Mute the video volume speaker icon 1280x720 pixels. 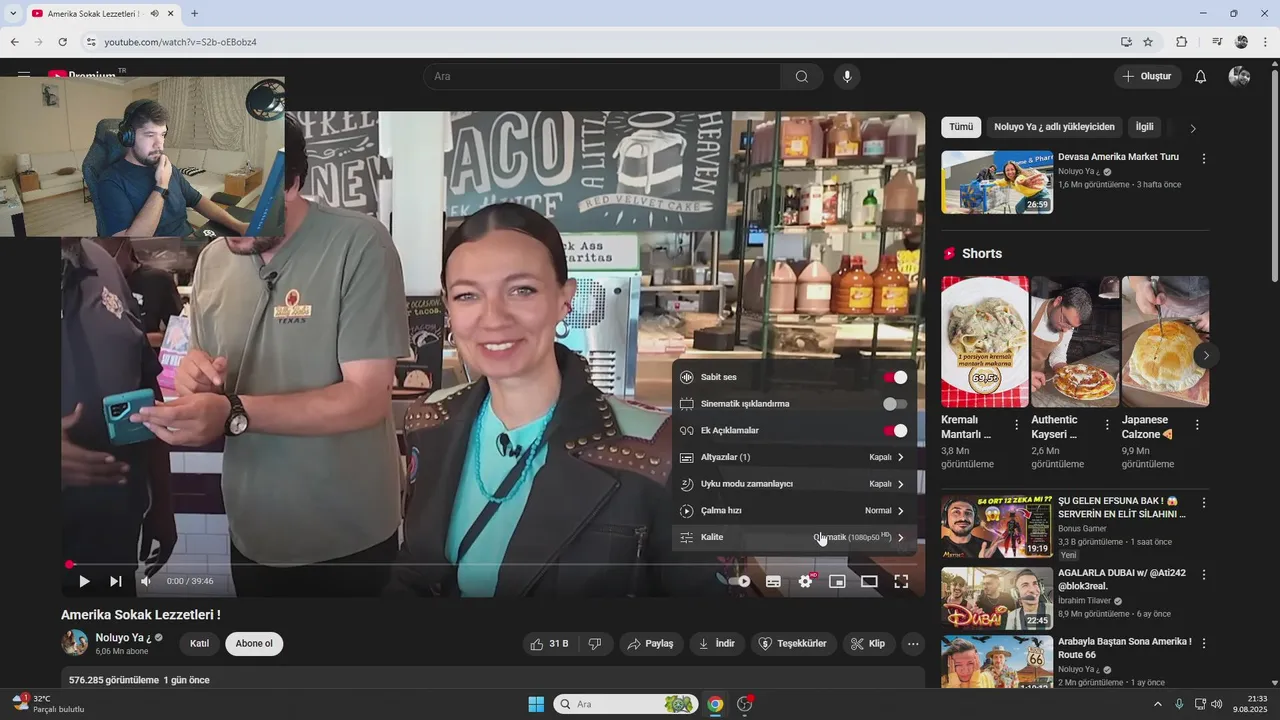pyautogui.click(x=146, y=581)
